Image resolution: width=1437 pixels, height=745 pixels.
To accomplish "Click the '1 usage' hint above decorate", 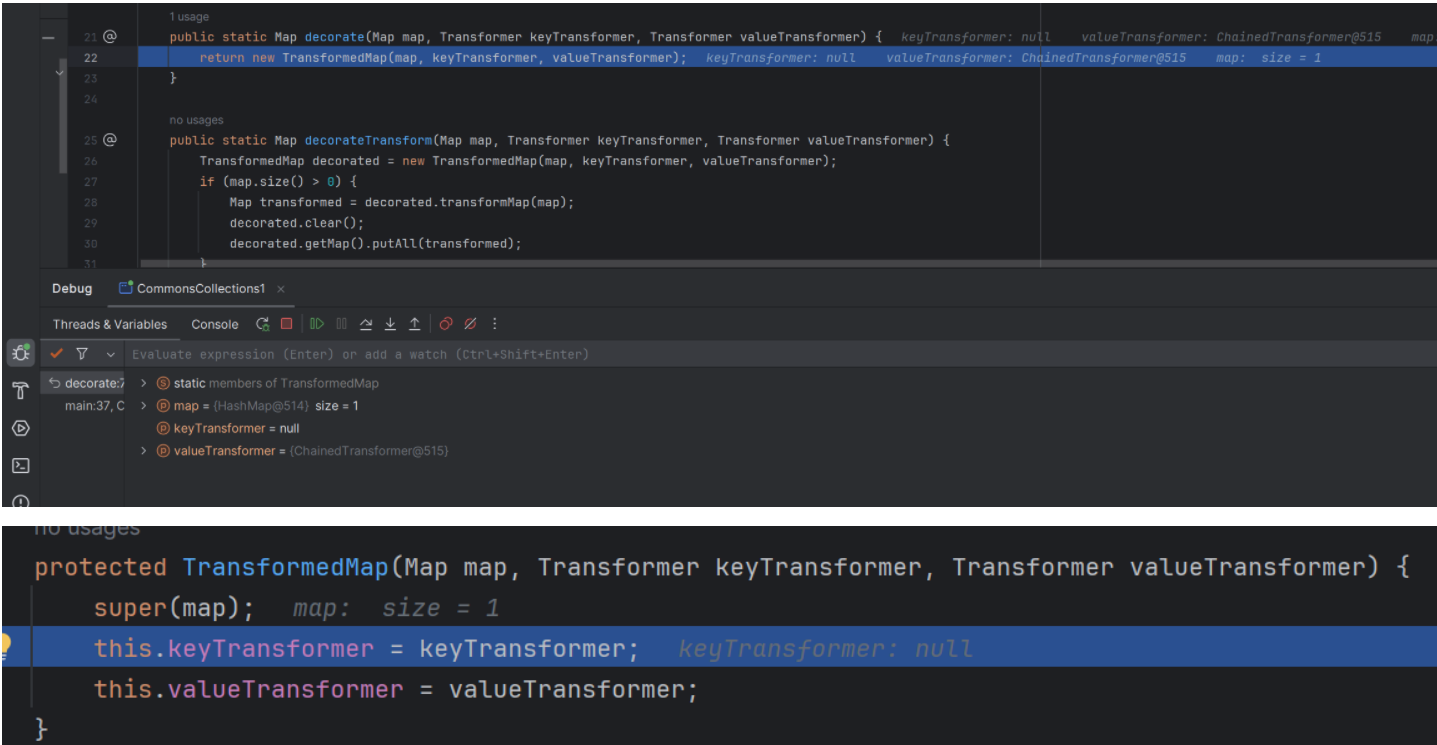I will click(190, 17).
